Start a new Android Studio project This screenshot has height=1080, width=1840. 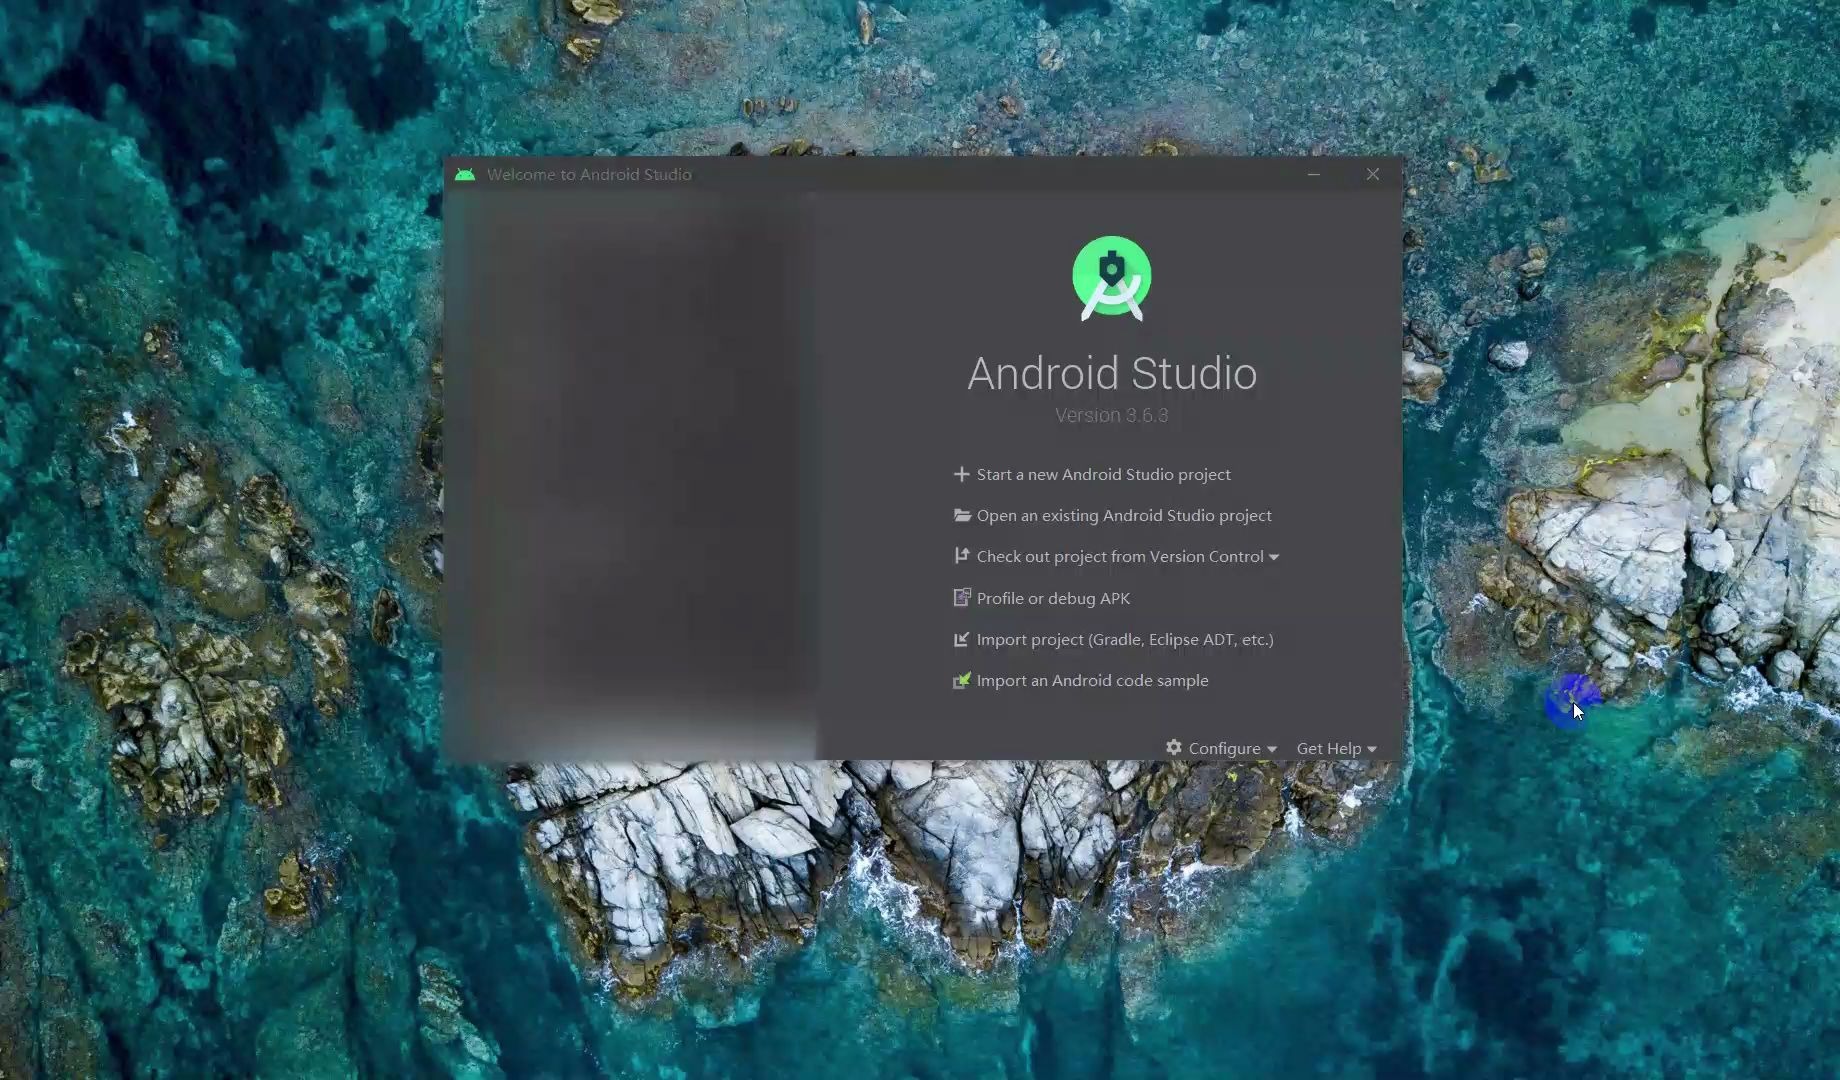click(1103, 474)
